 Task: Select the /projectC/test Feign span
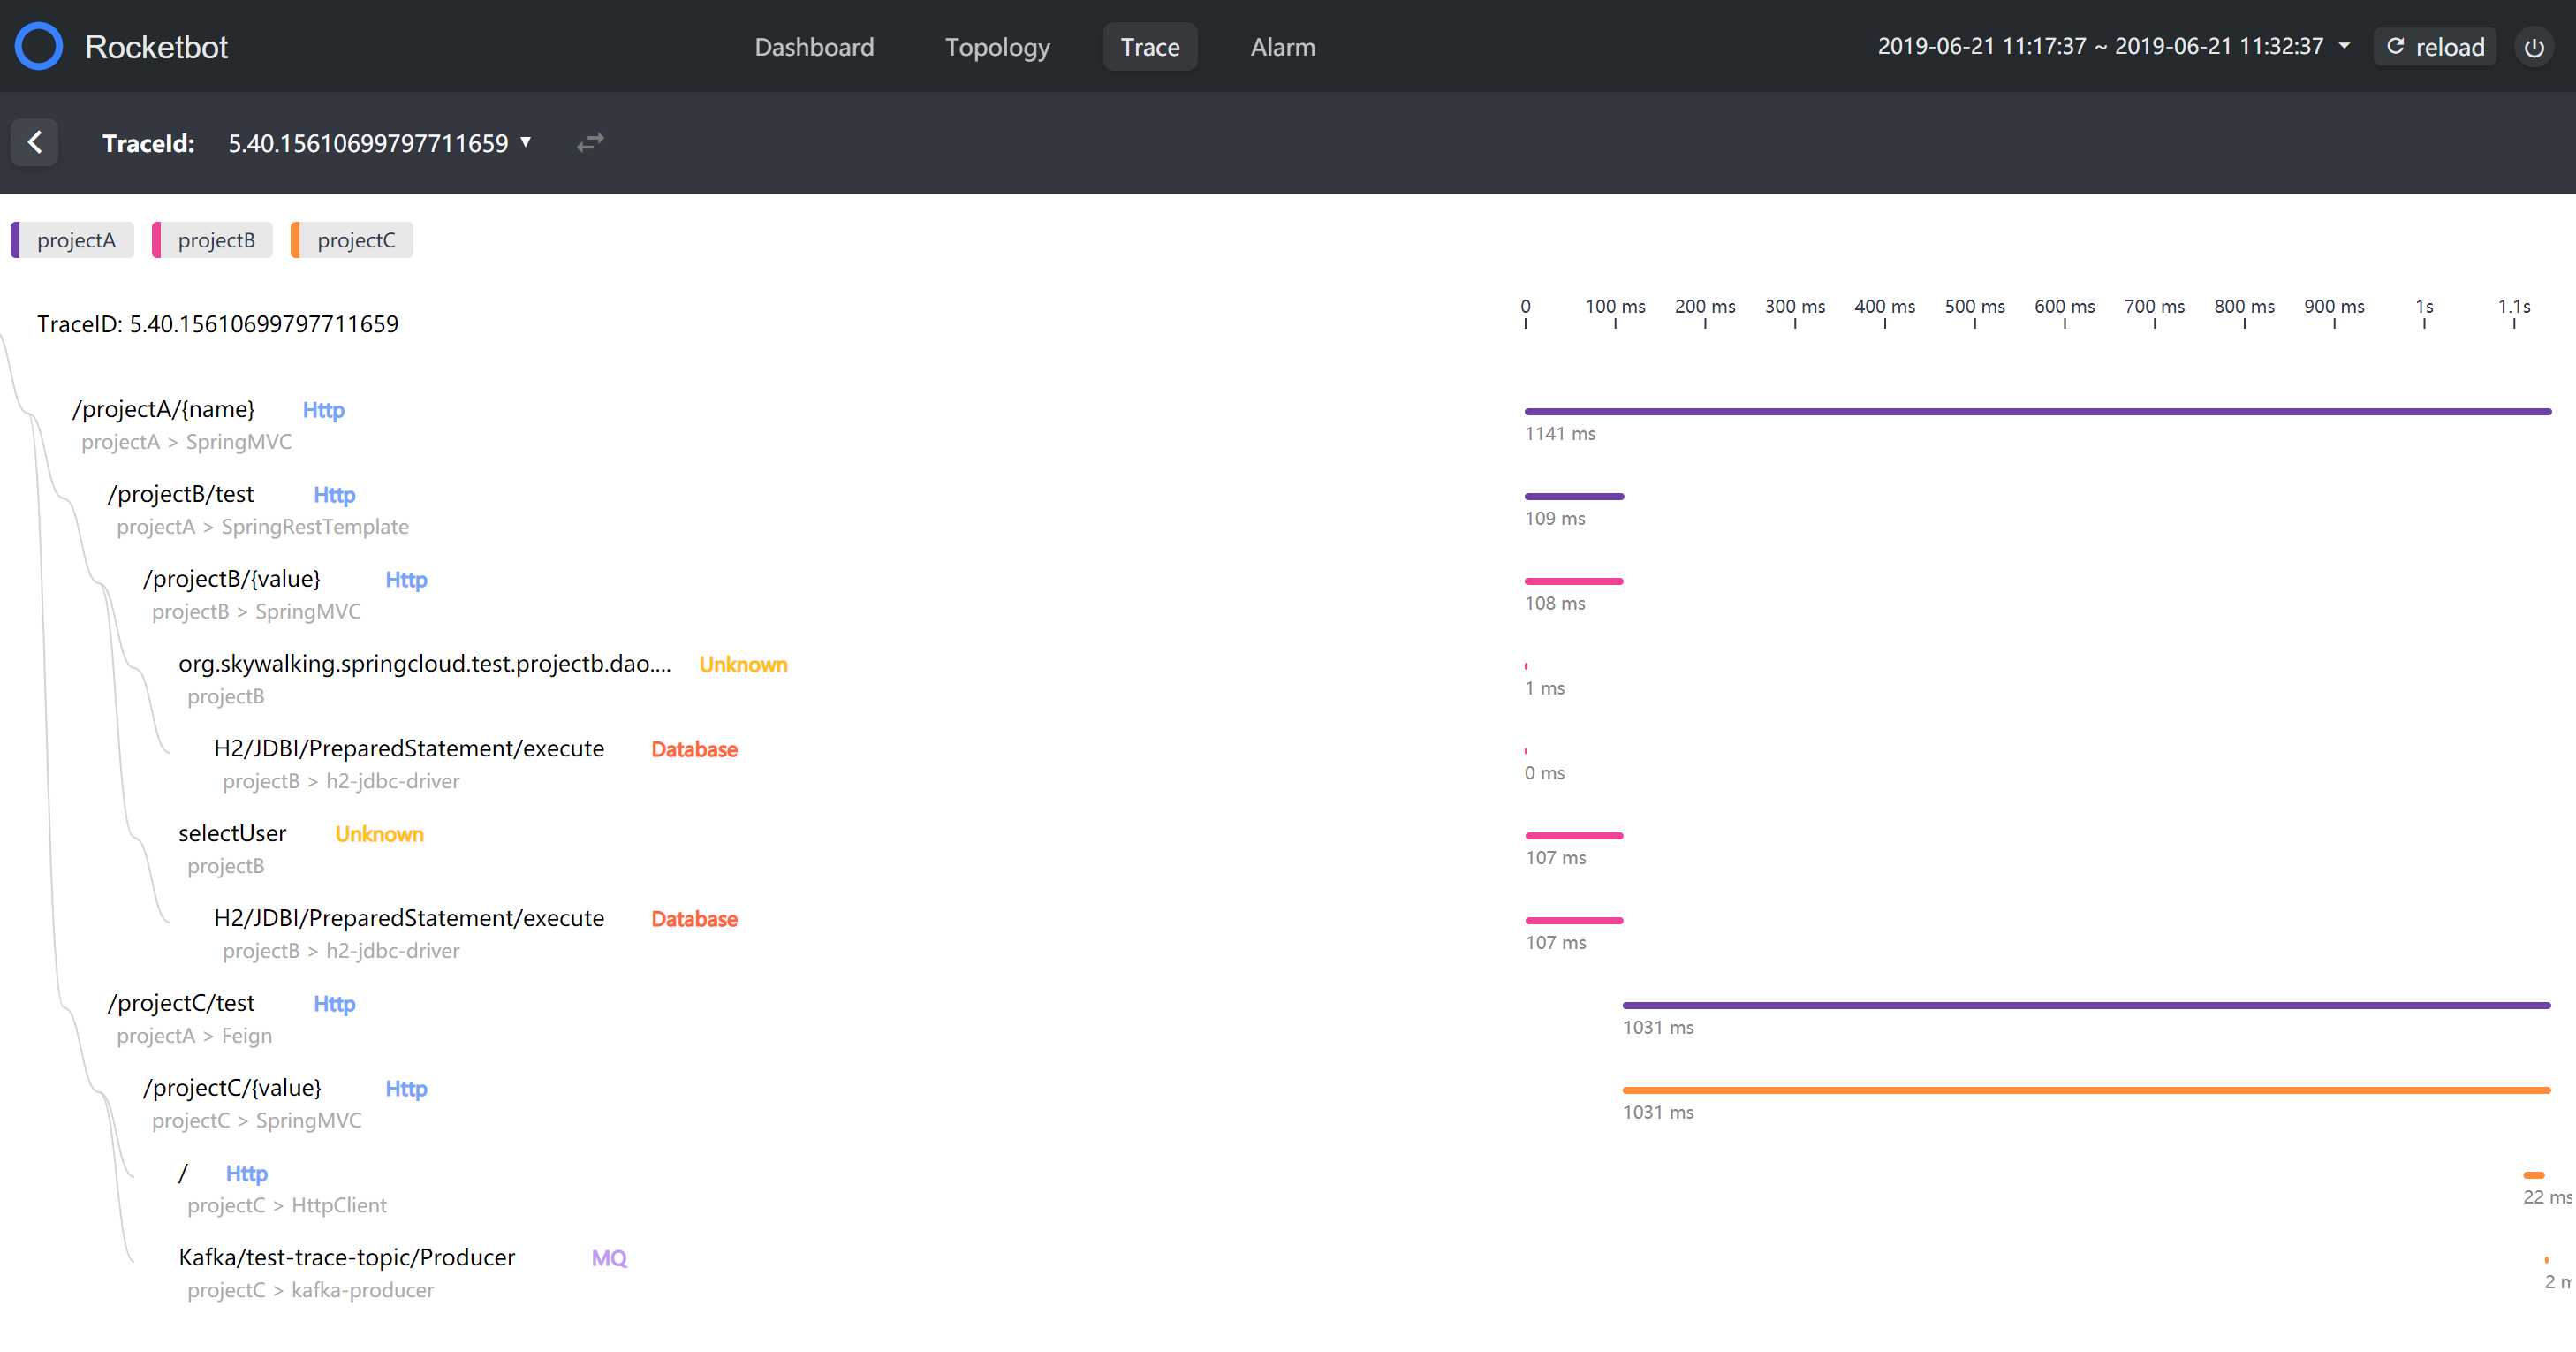click(x=181, y=1003)
